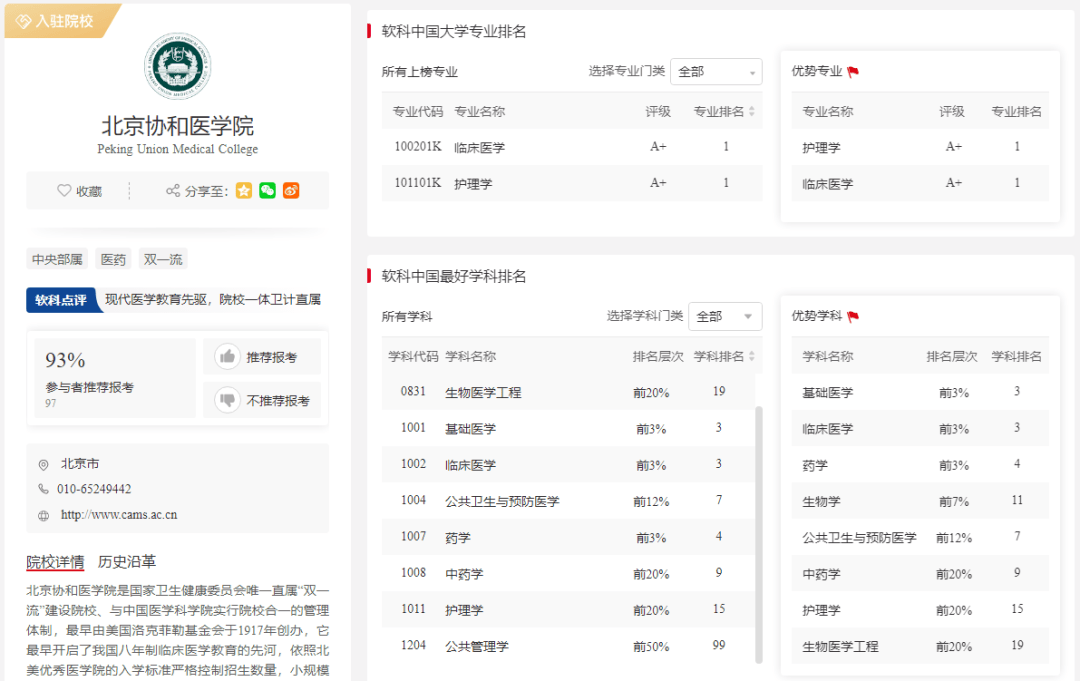Click 评级 header in 所有上榜专业 table
The image size is (1080, 681).
pos(658,112)
